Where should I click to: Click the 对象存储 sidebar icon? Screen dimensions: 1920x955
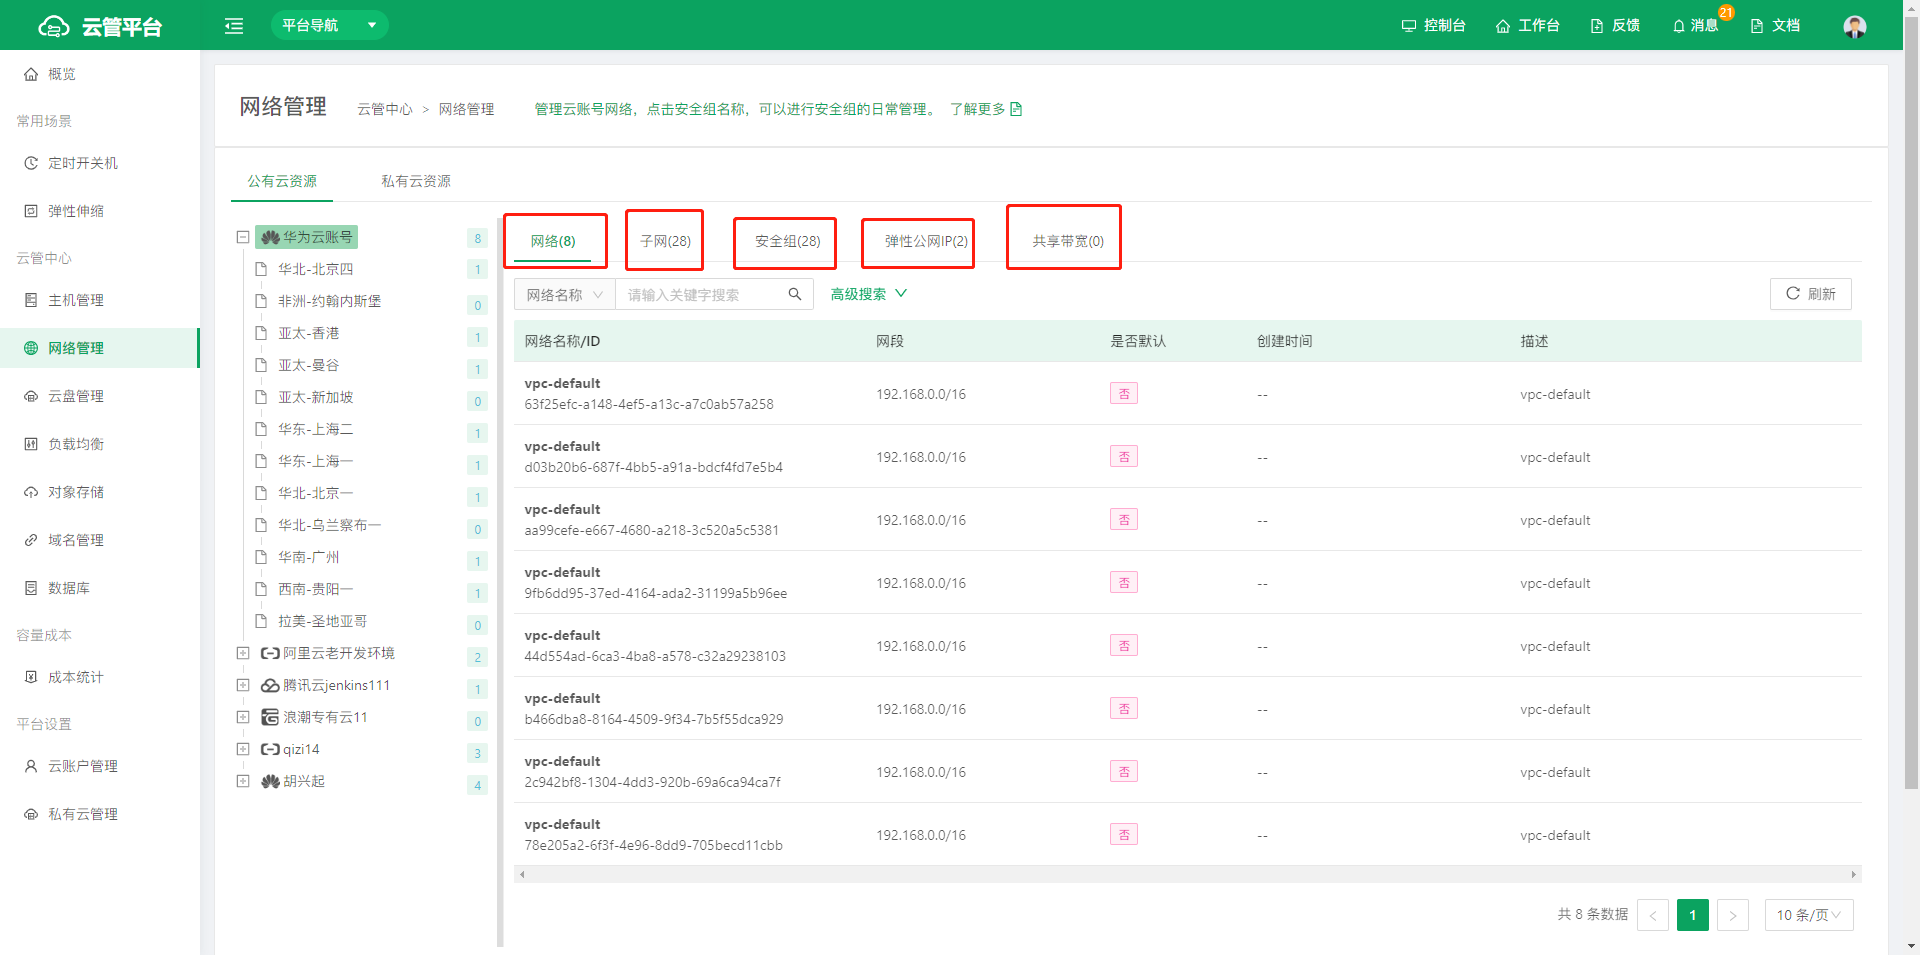[x=31, y=492]
